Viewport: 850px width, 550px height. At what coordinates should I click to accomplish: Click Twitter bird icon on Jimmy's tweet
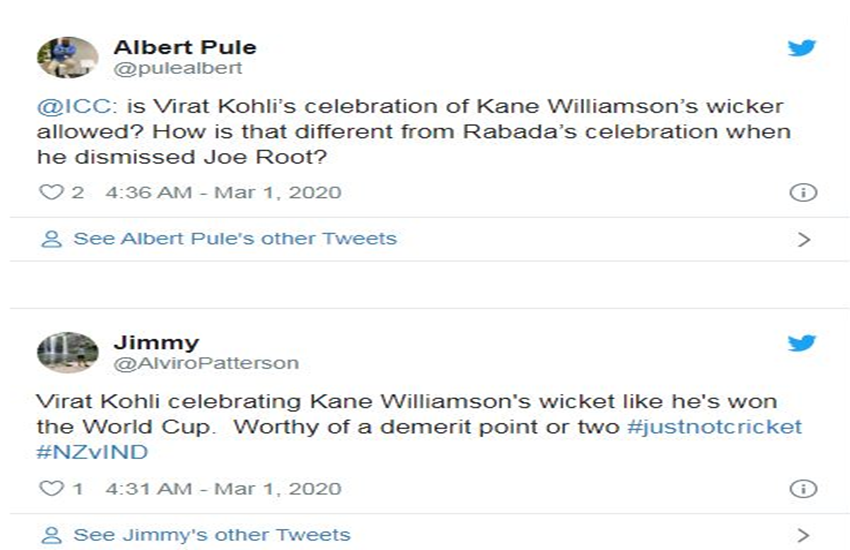click(802, 344)
